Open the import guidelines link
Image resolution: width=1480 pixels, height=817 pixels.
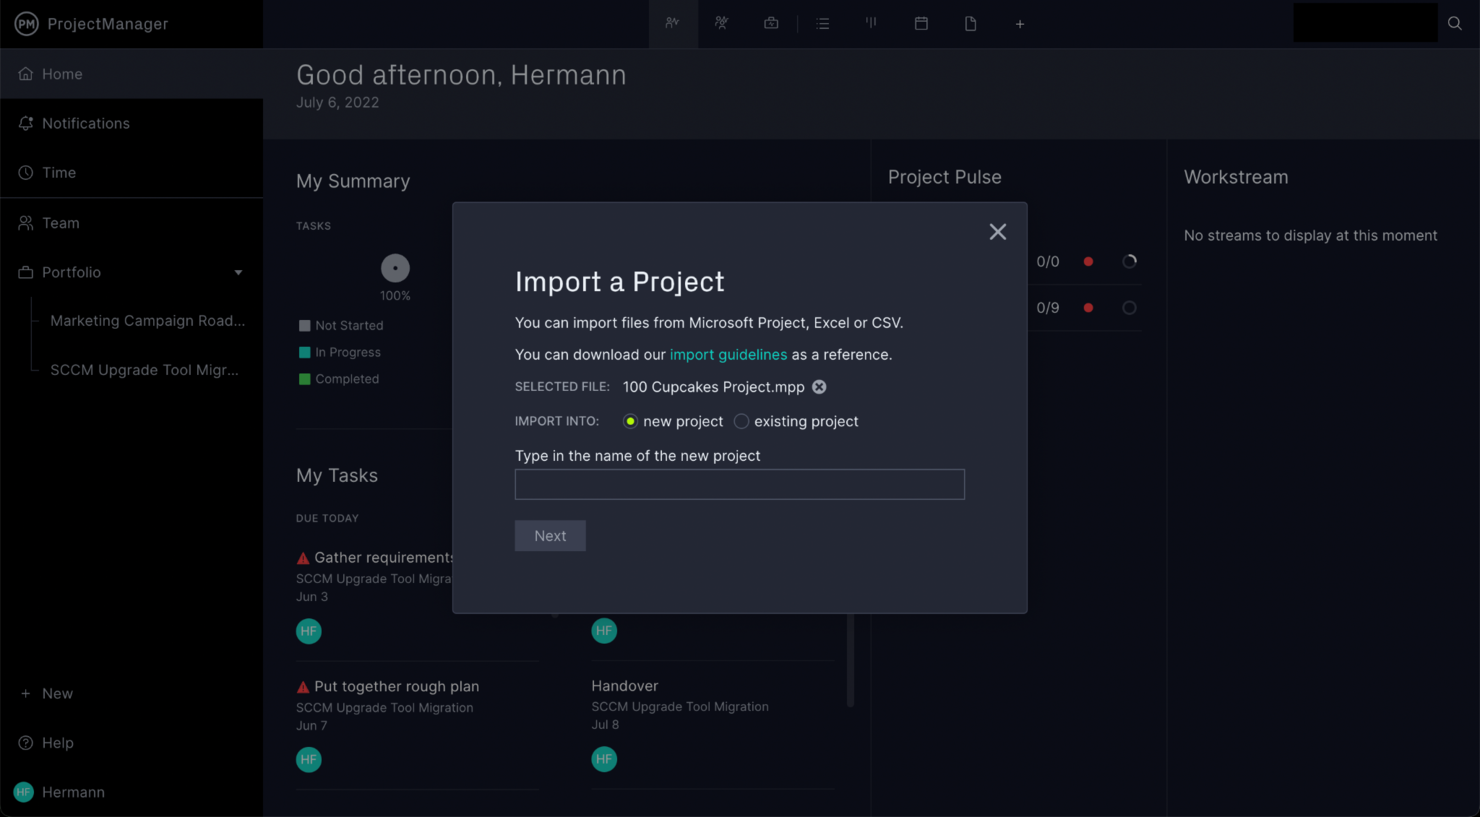pos(728,355)
